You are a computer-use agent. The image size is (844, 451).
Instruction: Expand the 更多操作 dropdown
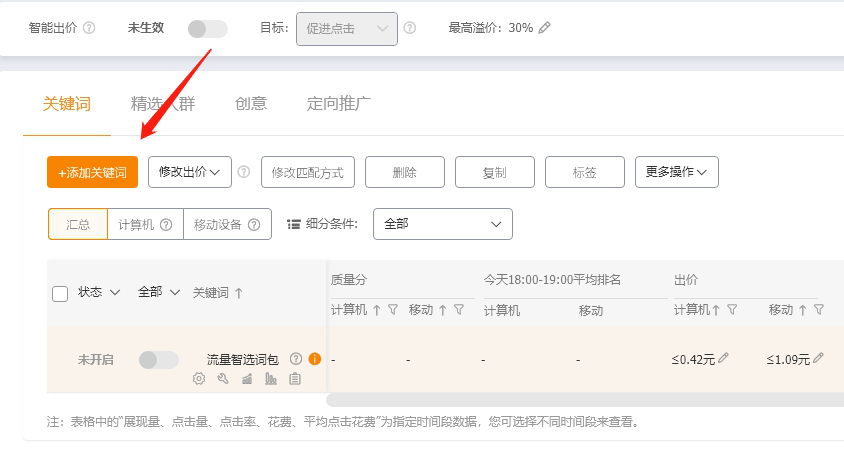pyautogui.click(x=676, y=172)
